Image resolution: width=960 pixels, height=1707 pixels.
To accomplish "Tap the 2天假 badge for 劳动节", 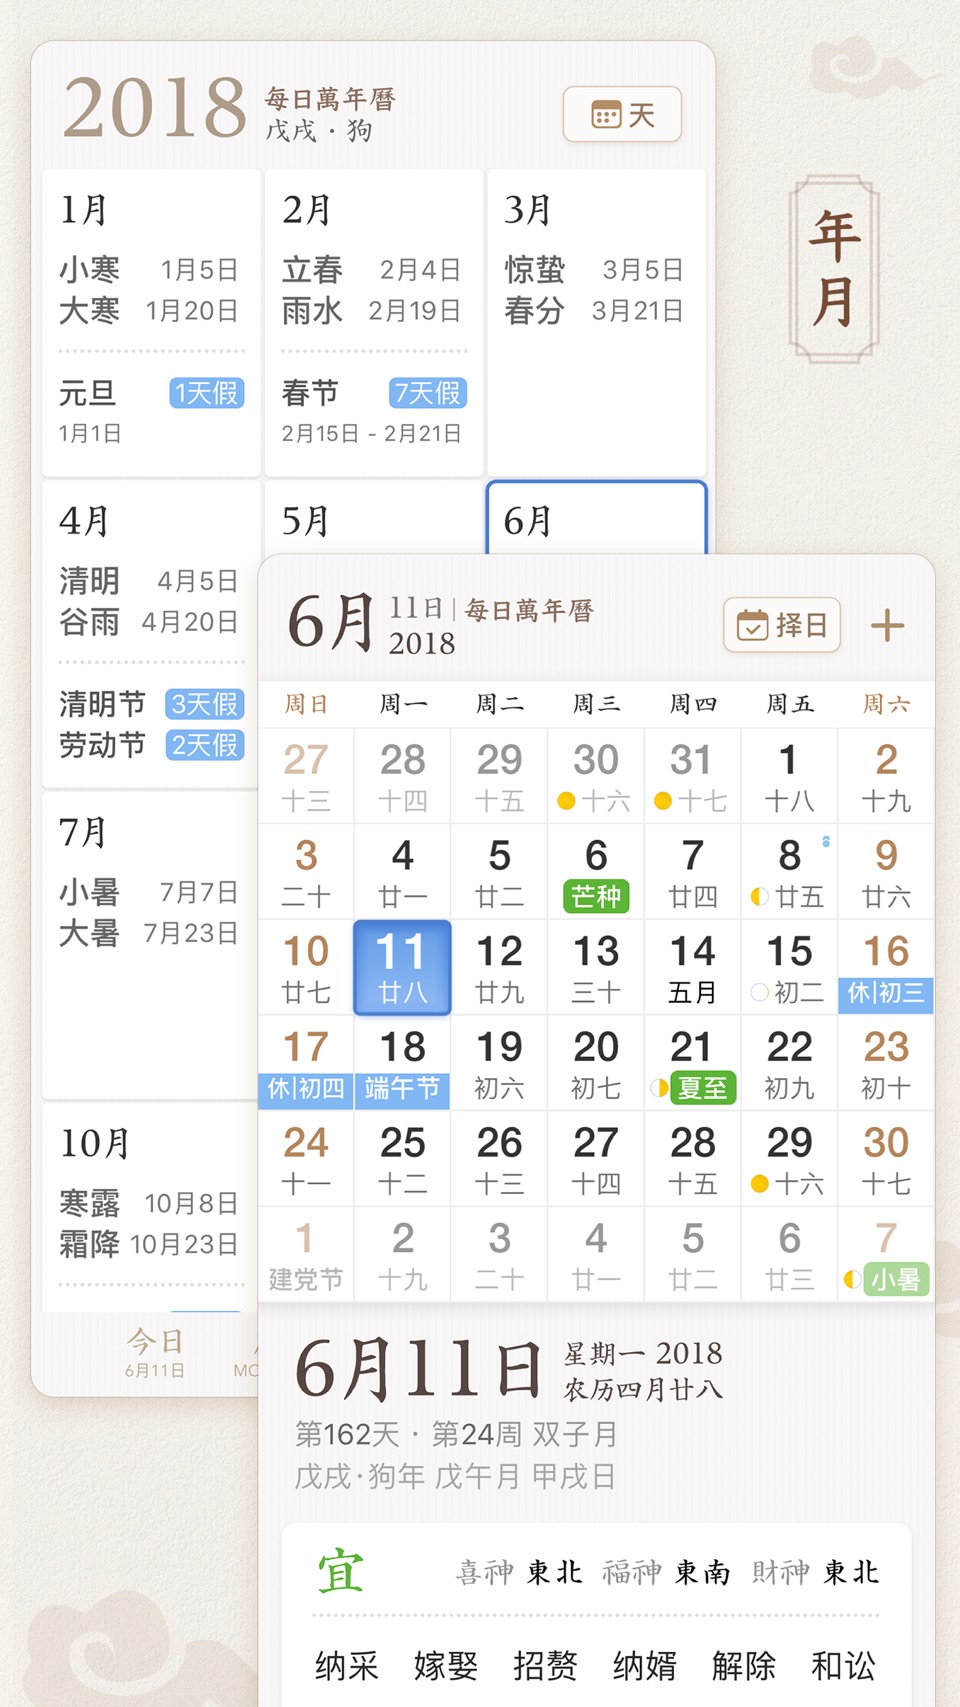I will pyautogui.click(x=205, y=745).
